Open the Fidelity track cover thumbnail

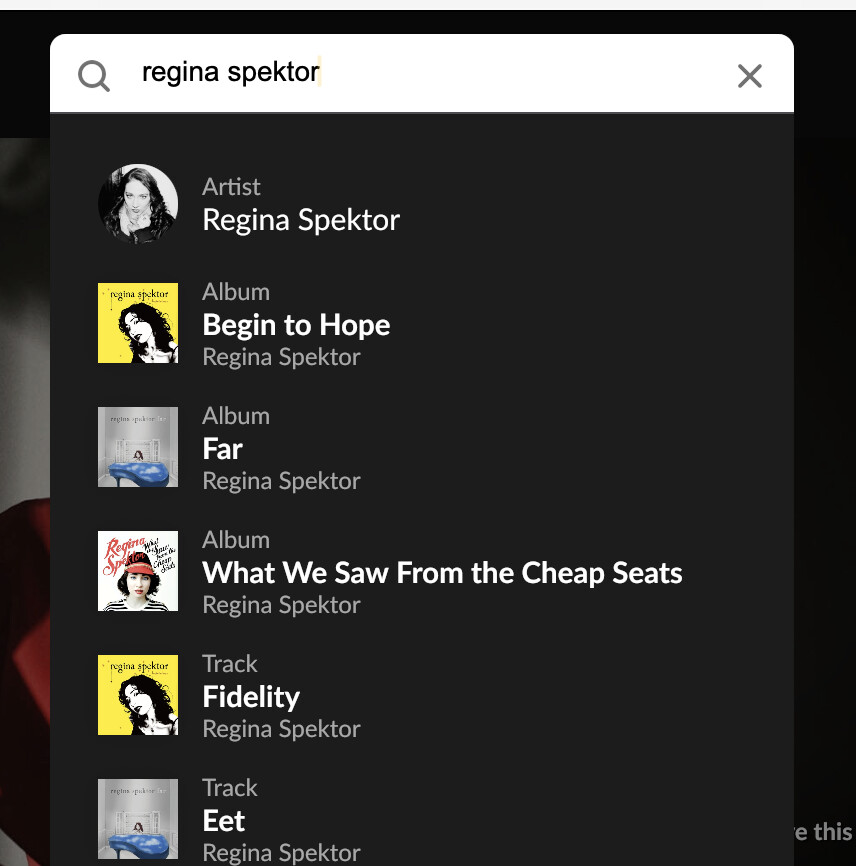coord(138,695)
